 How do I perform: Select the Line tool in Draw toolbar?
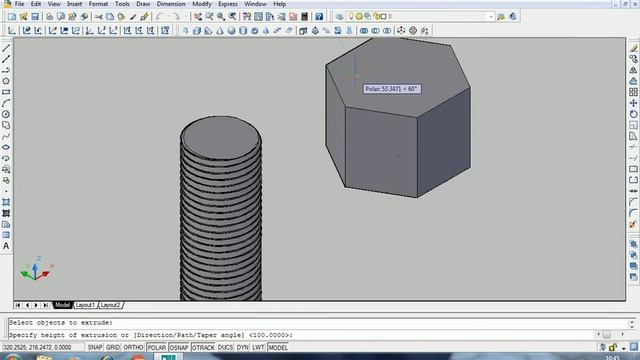click(x=6, y=48)
